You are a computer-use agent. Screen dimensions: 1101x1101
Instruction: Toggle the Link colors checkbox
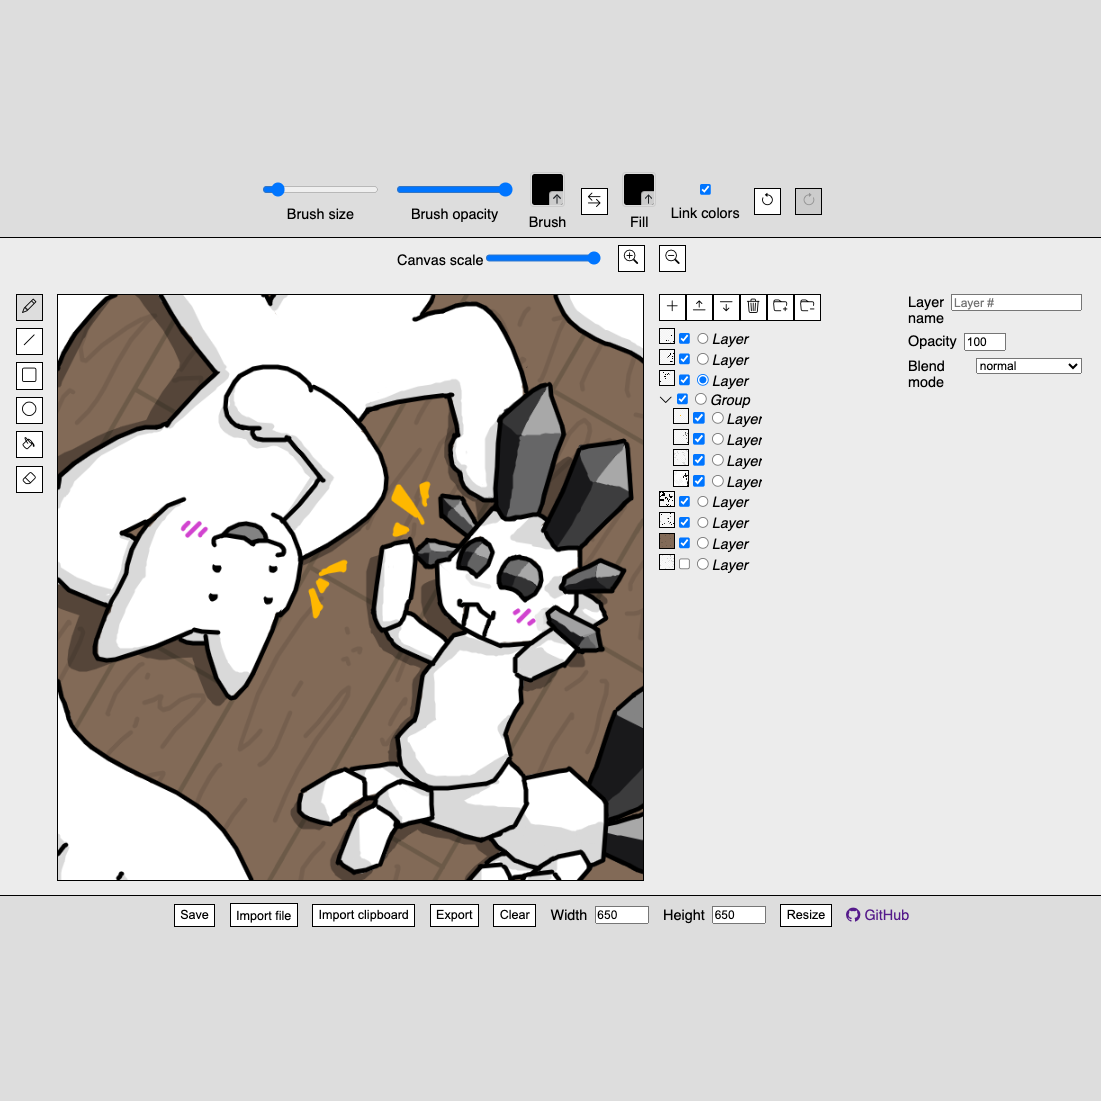705,189
